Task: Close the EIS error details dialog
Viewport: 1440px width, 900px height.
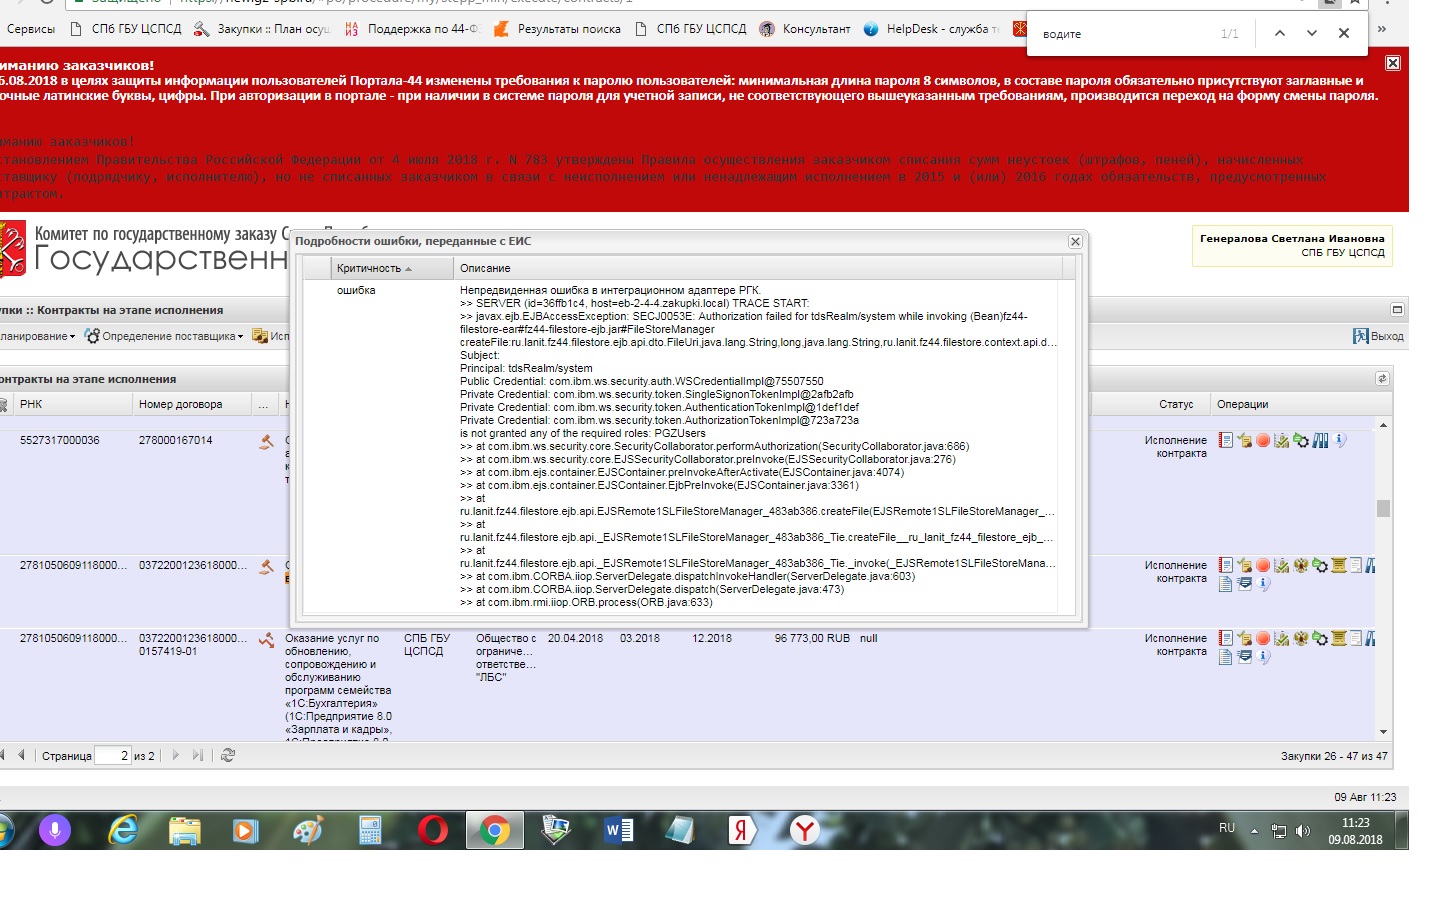Action: [1075, 241]
